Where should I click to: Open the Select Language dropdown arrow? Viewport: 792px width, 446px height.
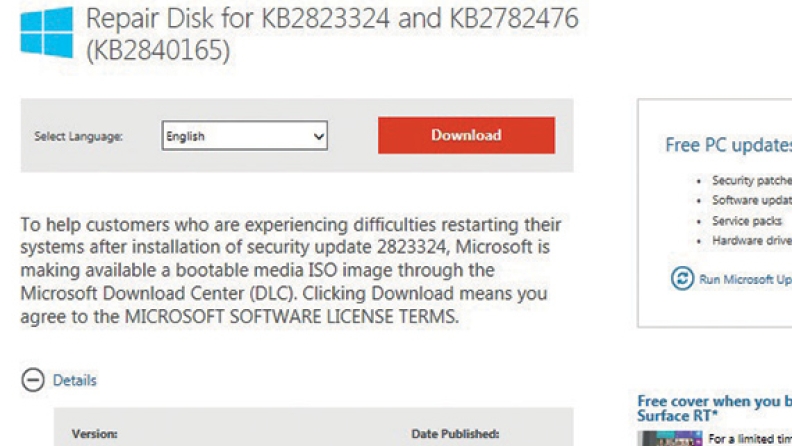click(318, 136)
